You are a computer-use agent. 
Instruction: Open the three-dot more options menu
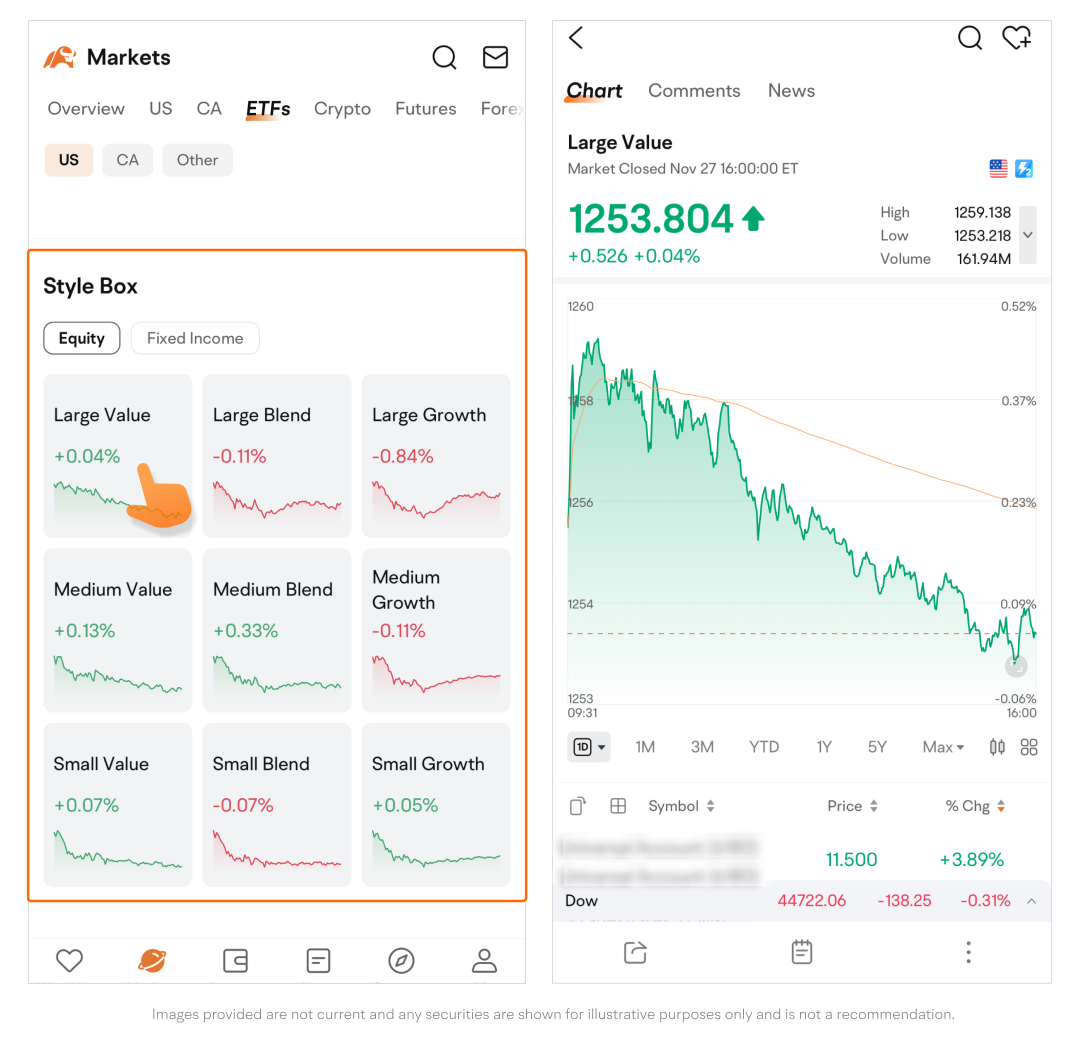coord(967,952)
